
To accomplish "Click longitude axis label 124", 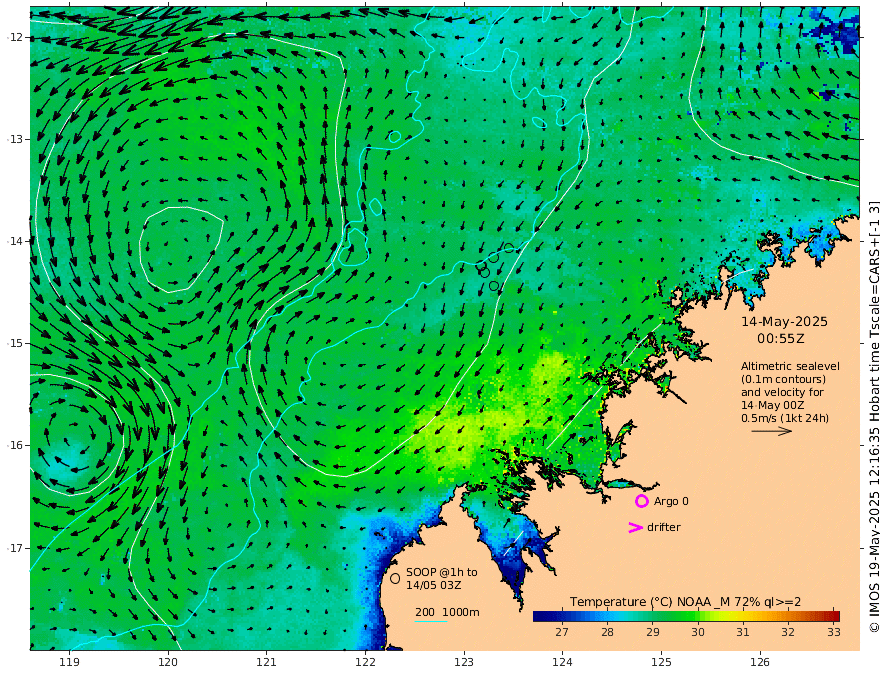I will click(562, 662).
